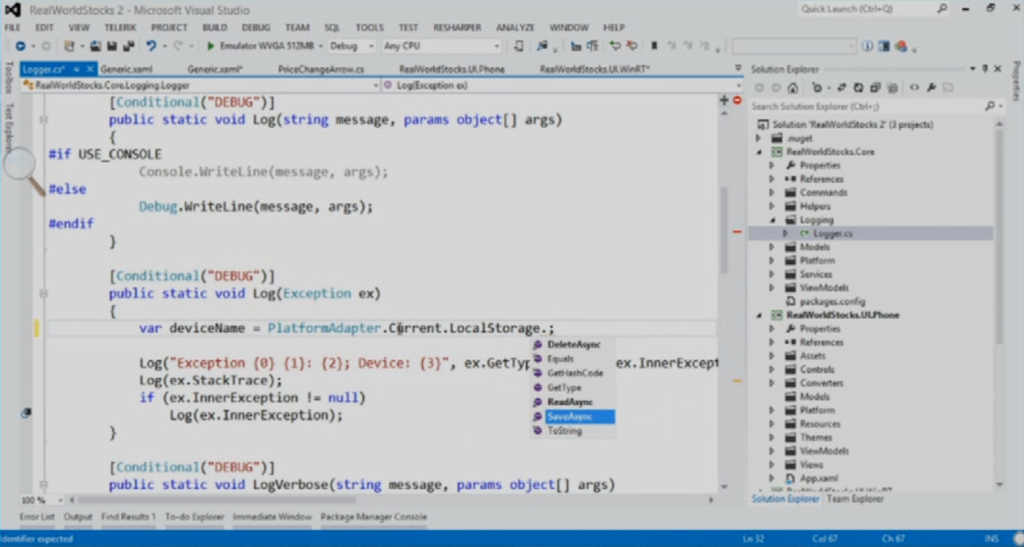Toggle the pin on the Logger.cs tab
This screenshot has width=1024, height=547.
coord(76,69)
